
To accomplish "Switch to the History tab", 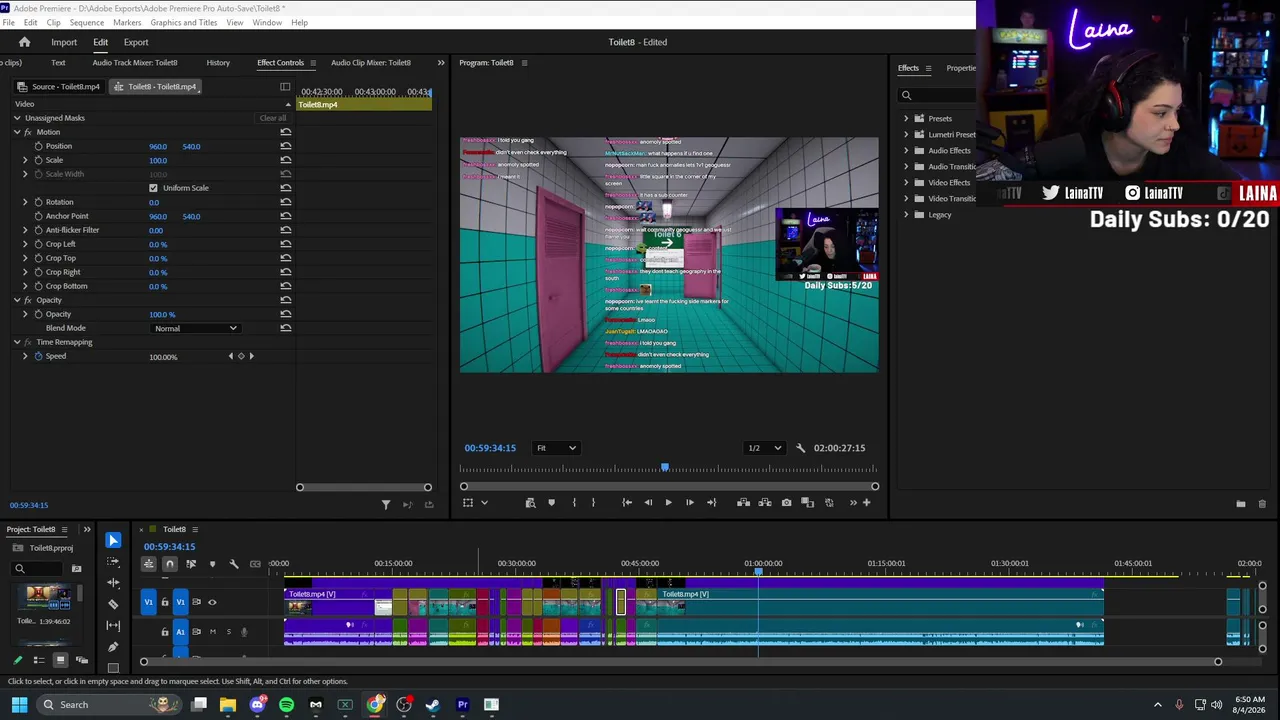I will 218,63.
